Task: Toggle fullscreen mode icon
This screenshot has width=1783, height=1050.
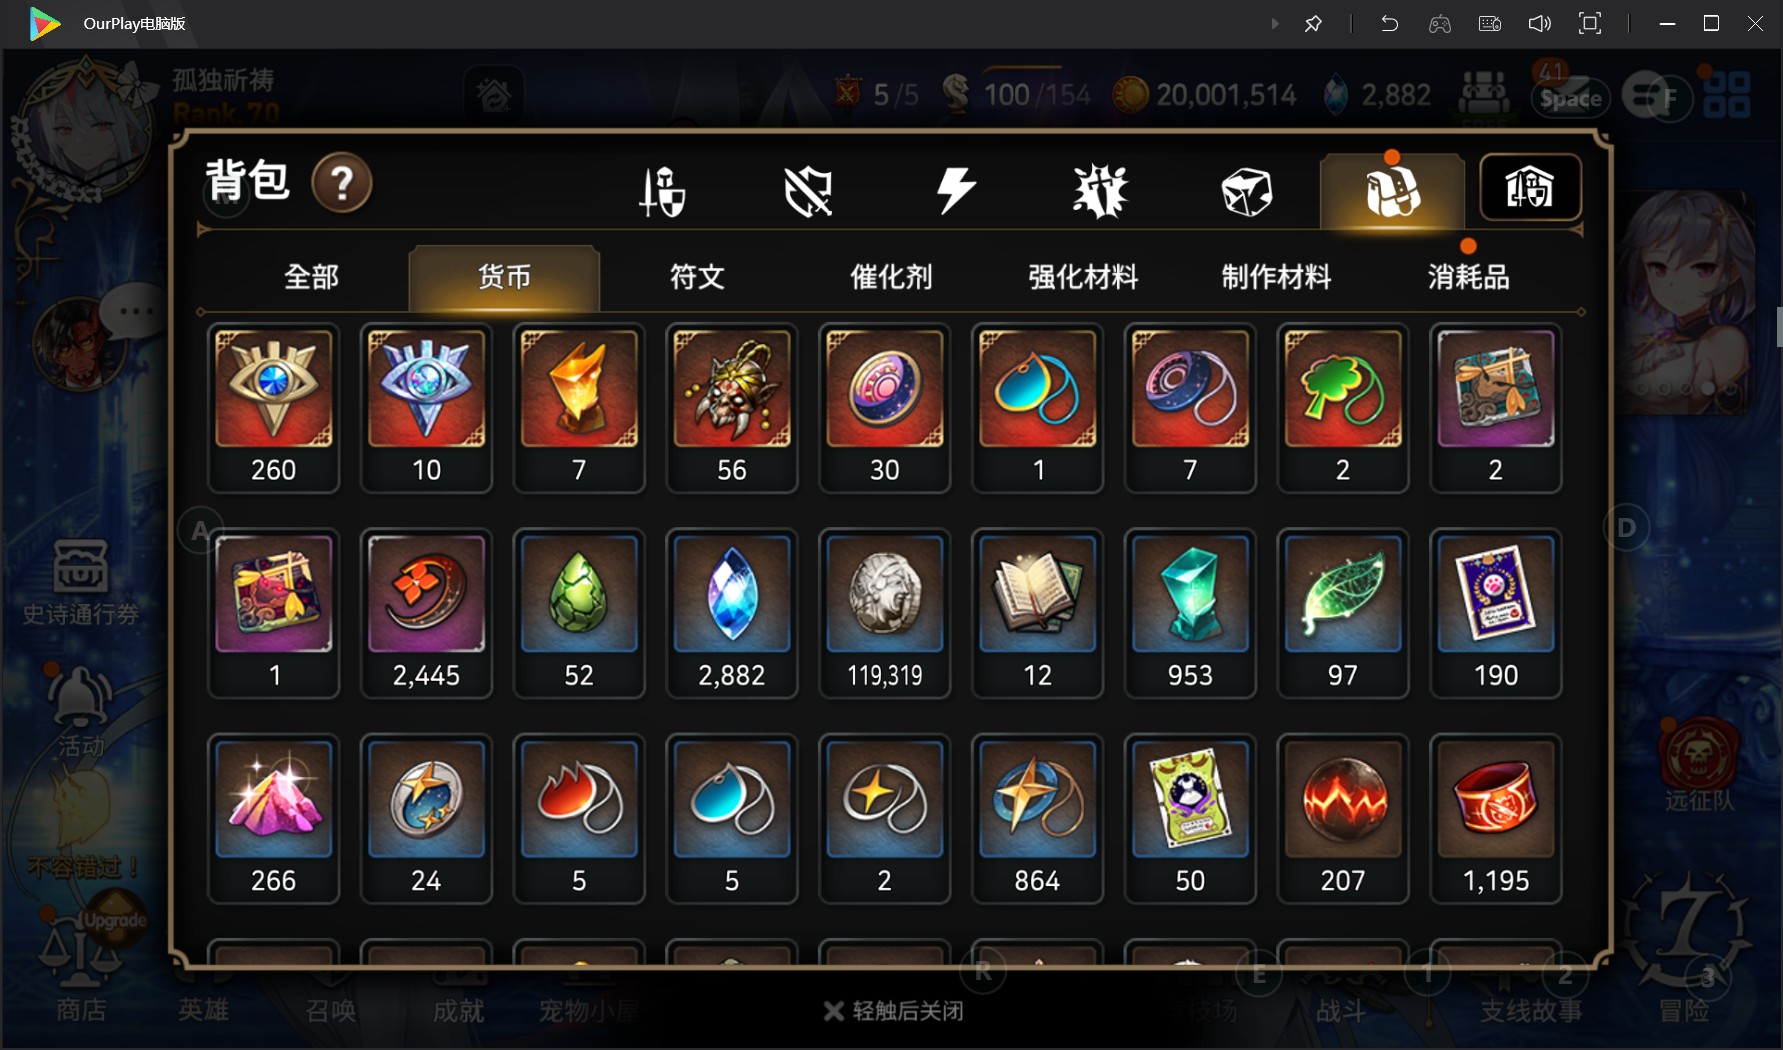Action: (1590, 24)
